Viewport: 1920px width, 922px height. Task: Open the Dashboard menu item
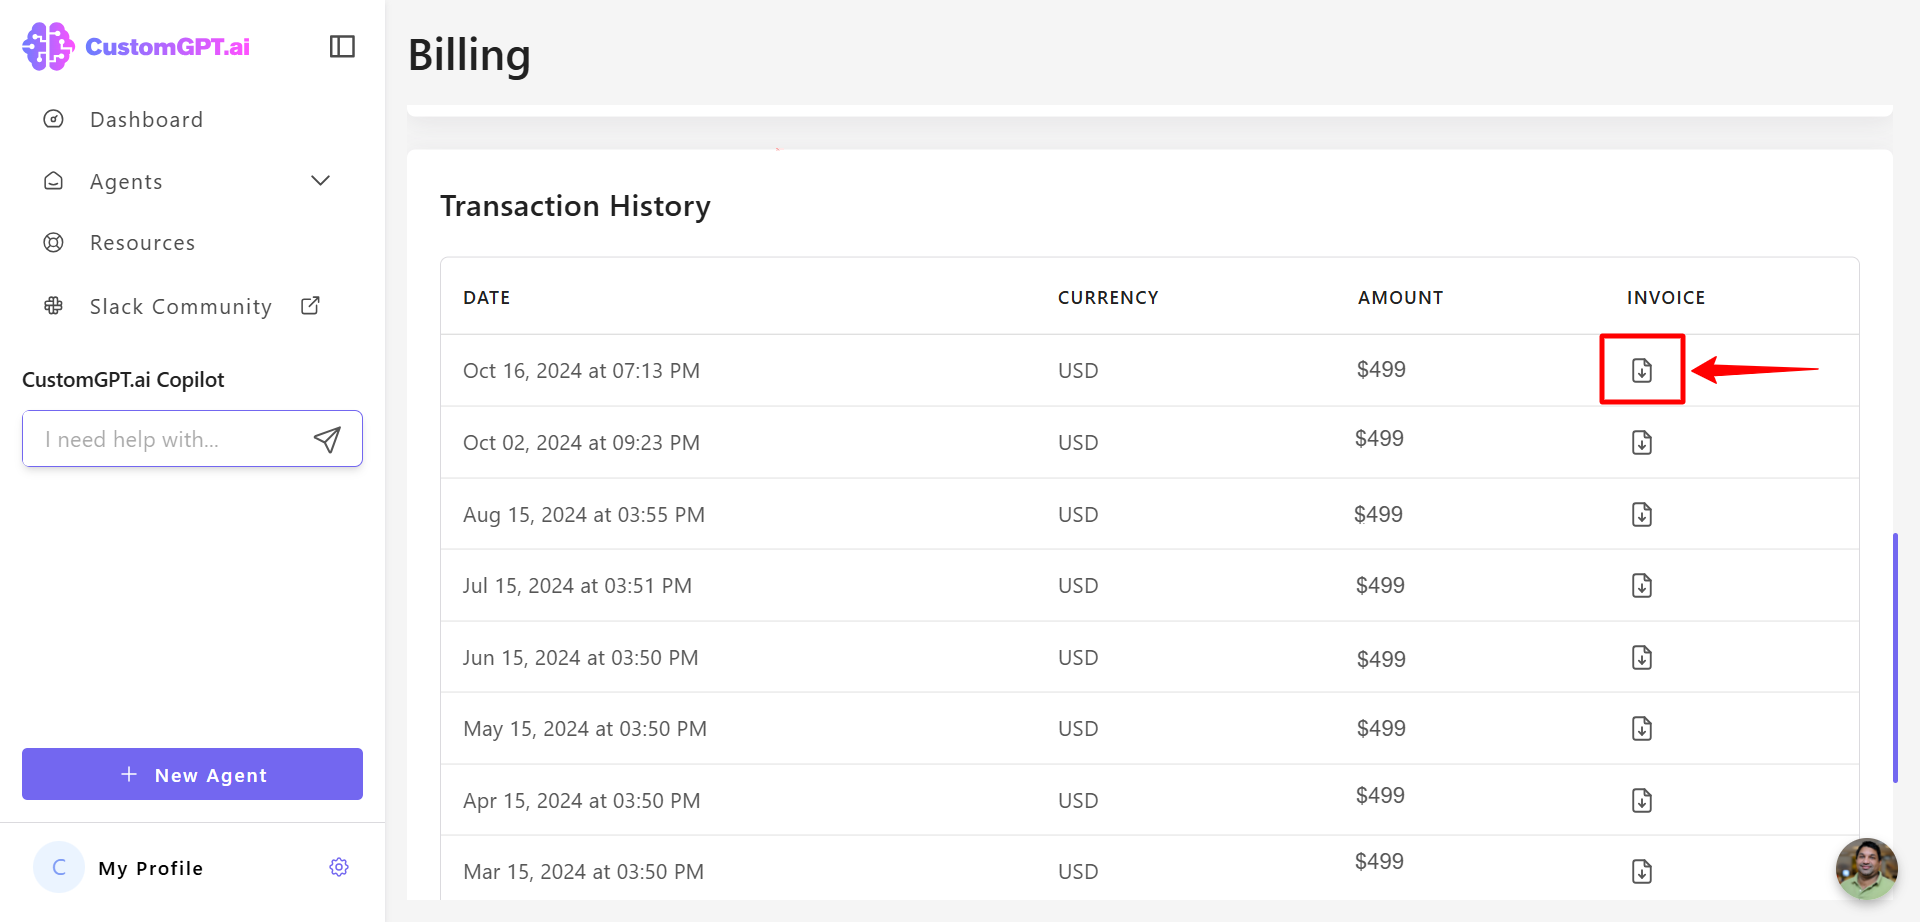point(146,120)
